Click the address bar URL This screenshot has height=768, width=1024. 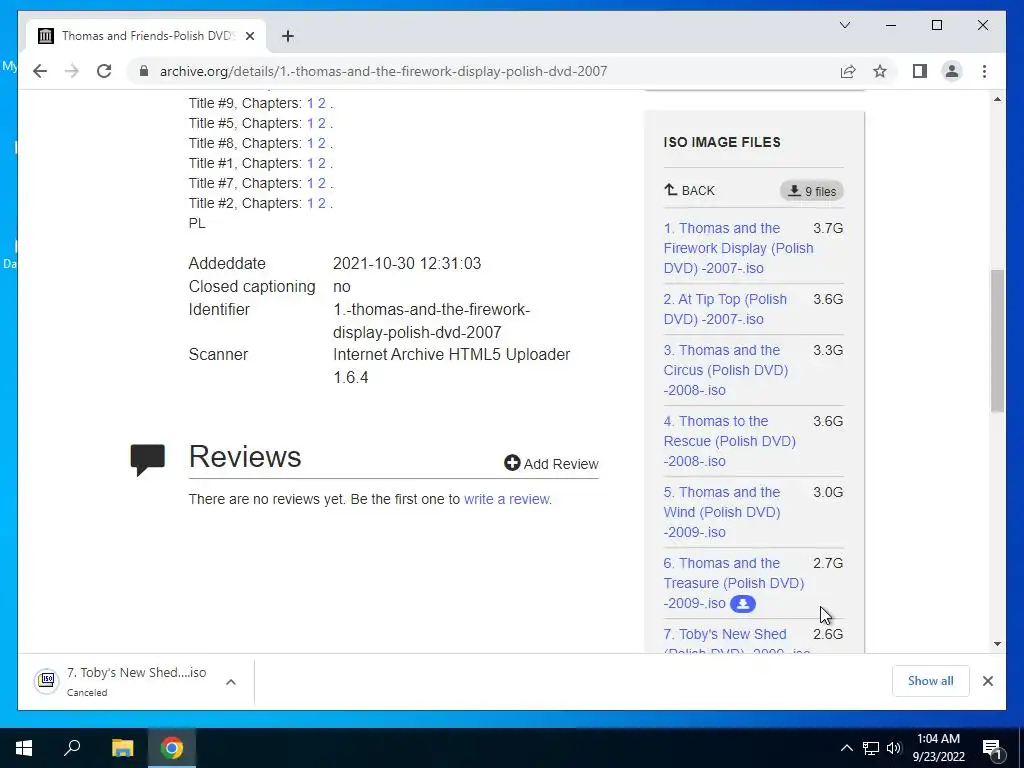tap(383, 71)
